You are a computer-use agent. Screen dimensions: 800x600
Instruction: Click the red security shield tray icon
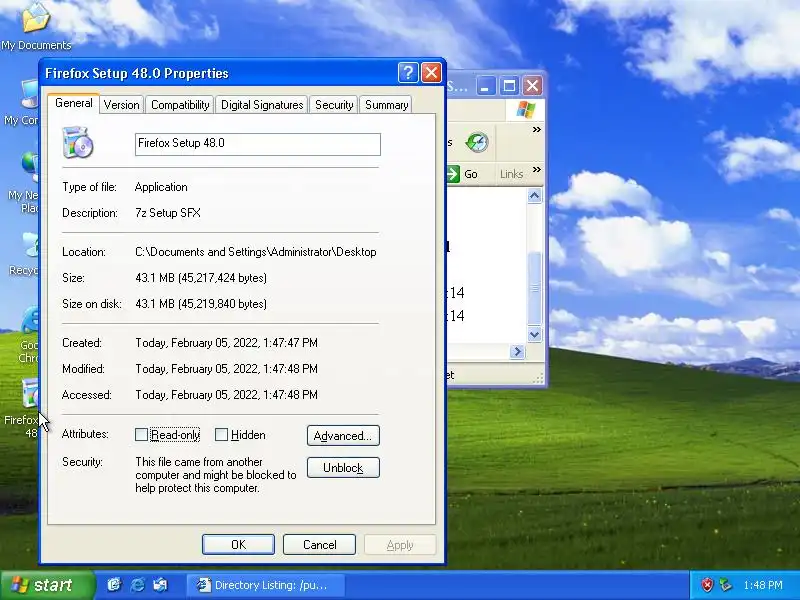(x=707, y=585)
